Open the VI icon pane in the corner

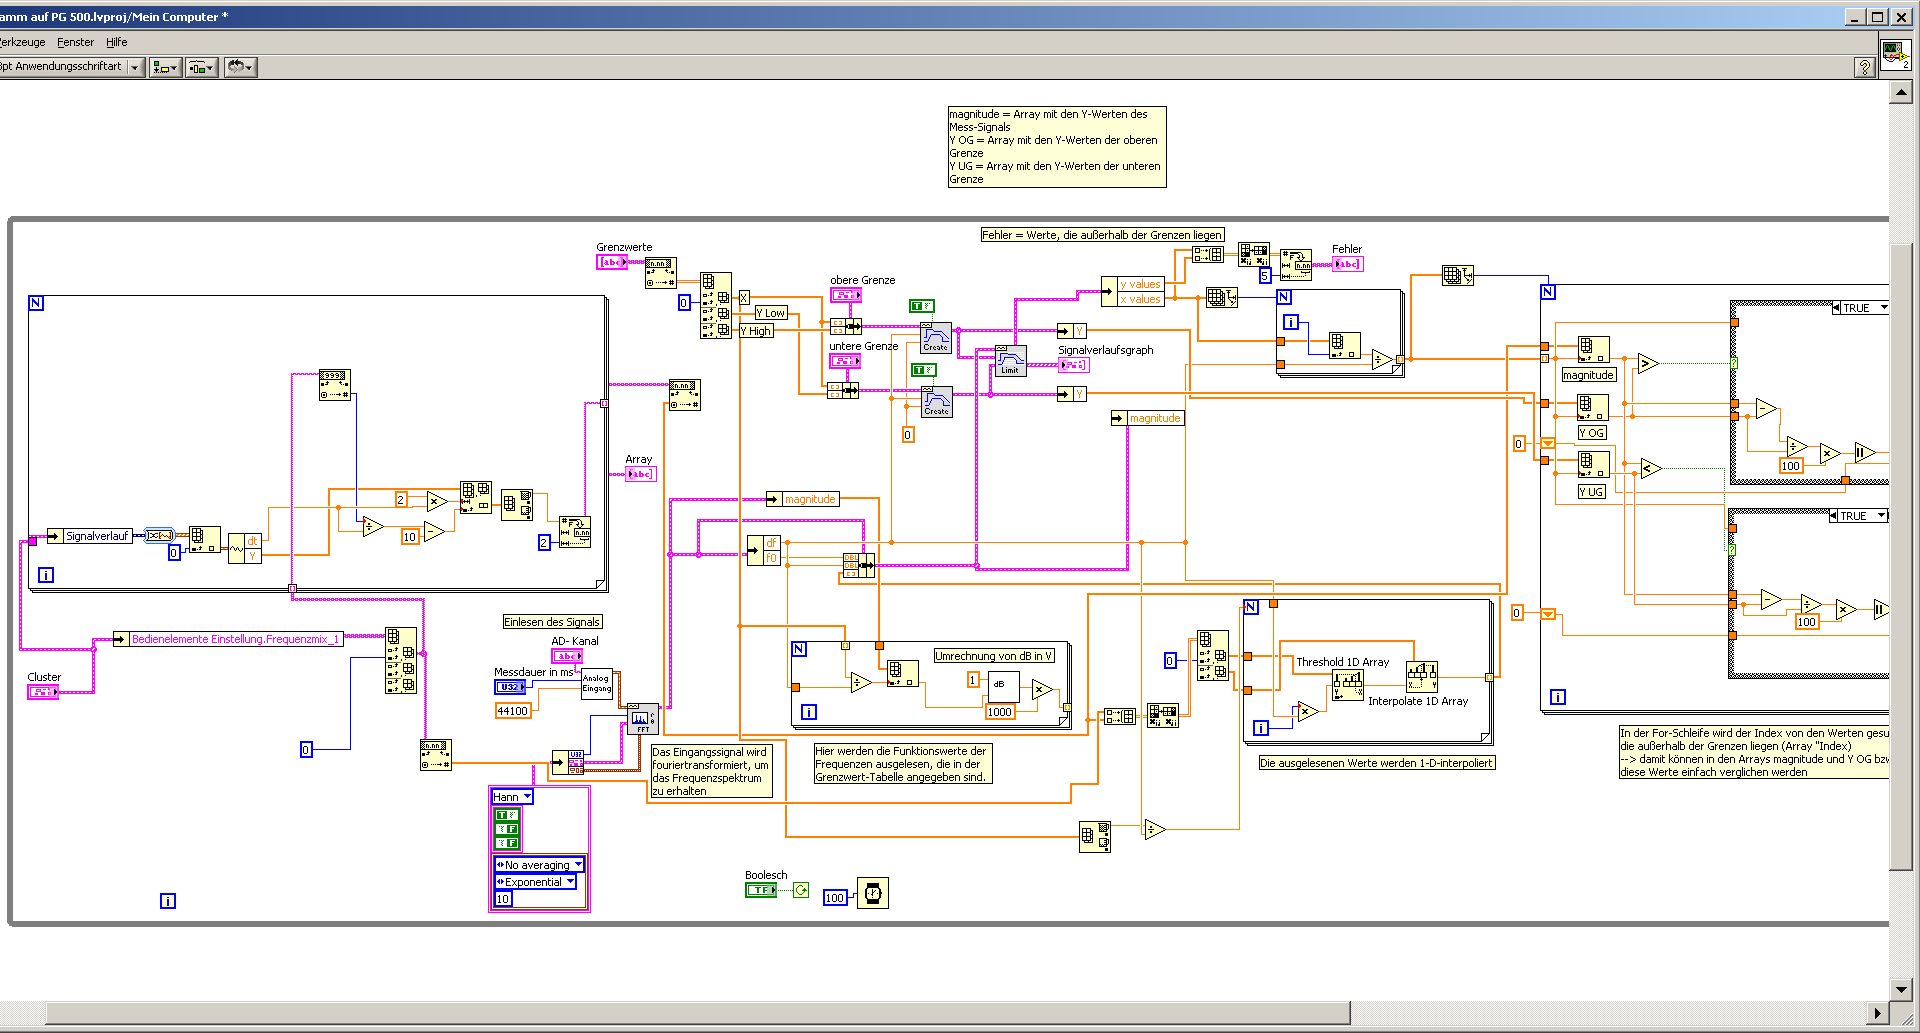pos(1895,53)
